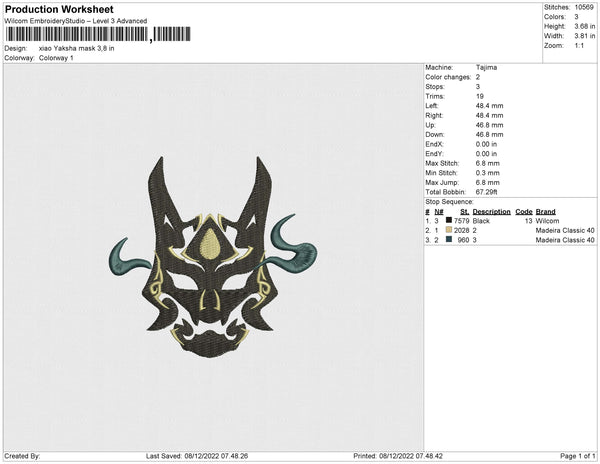Select the Stitches value '10569'
The height and width of the screenshot is (464, 600).
[584, 7]
